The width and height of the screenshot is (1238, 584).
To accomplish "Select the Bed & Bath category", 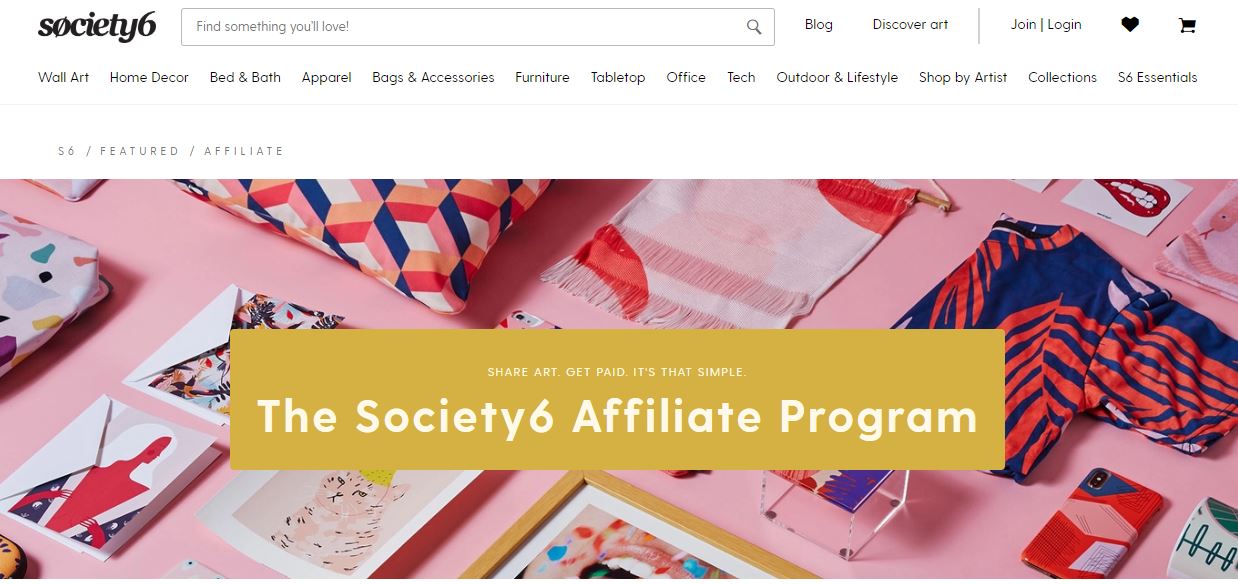I will point(245,77).
